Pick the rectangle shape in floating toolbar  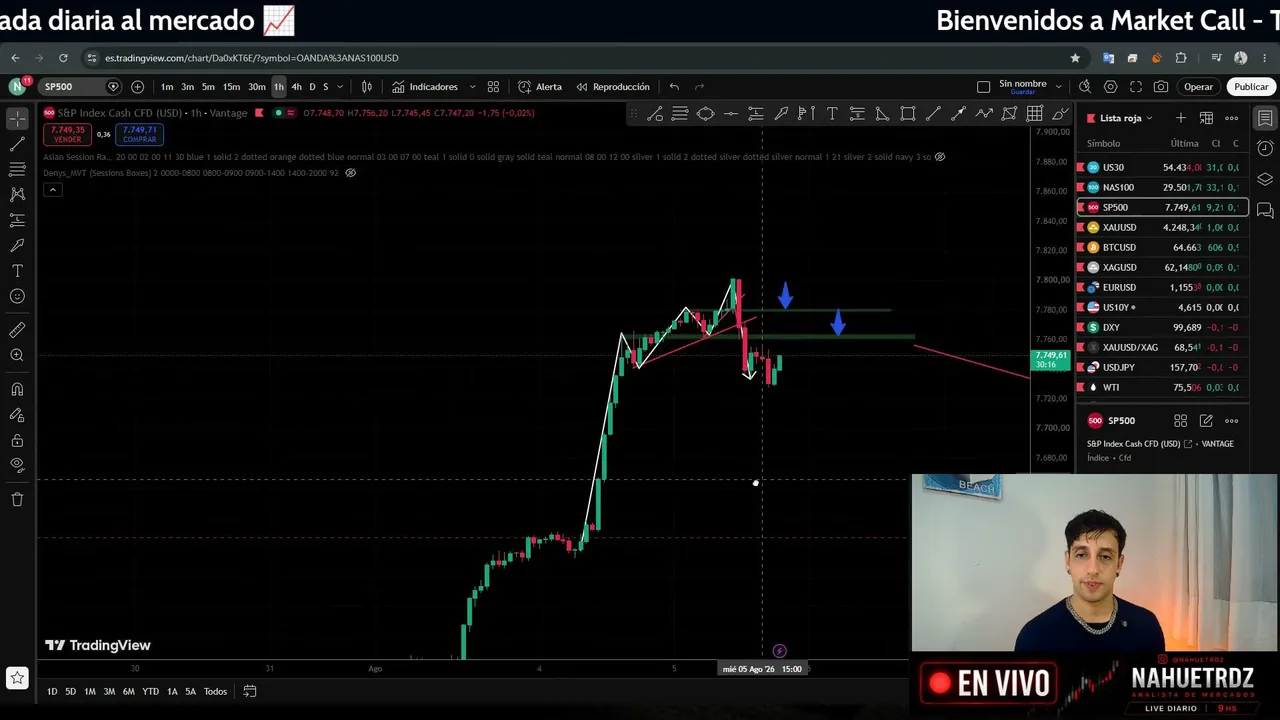908,114
